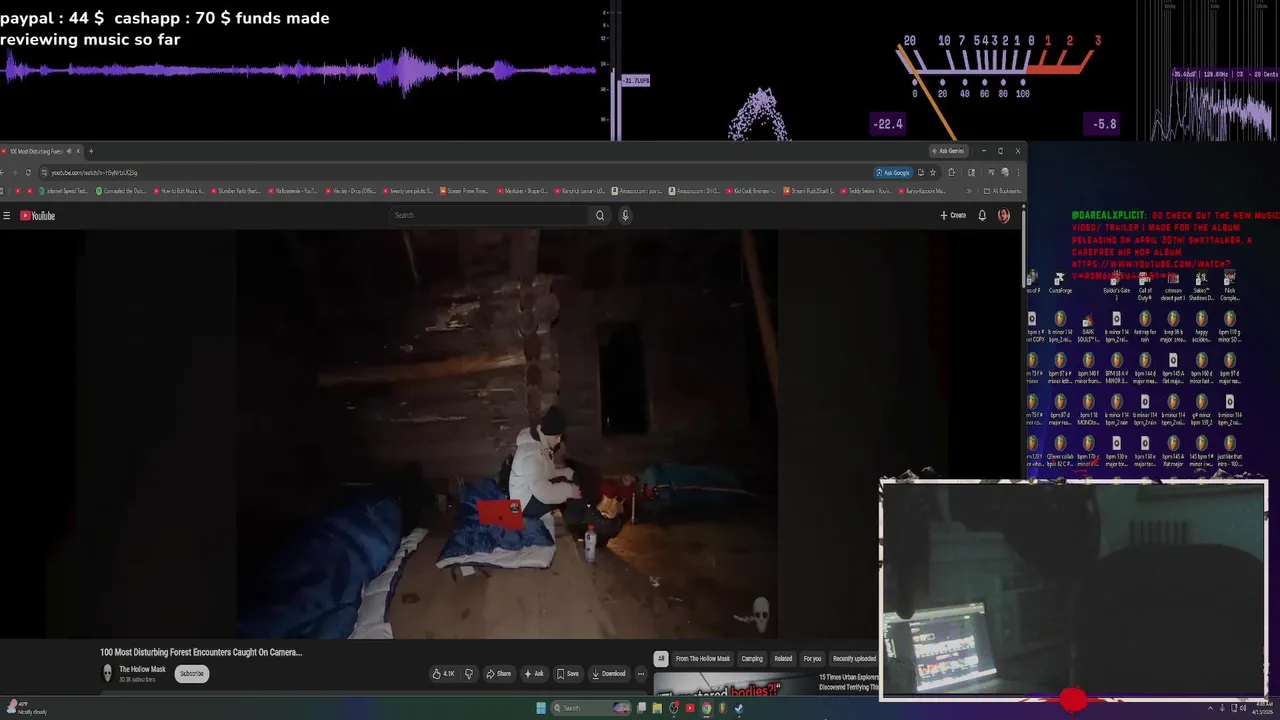Screen dimensions: 1280x720
Task: Open fast rap for rain project
Action: pos(1145,326)
